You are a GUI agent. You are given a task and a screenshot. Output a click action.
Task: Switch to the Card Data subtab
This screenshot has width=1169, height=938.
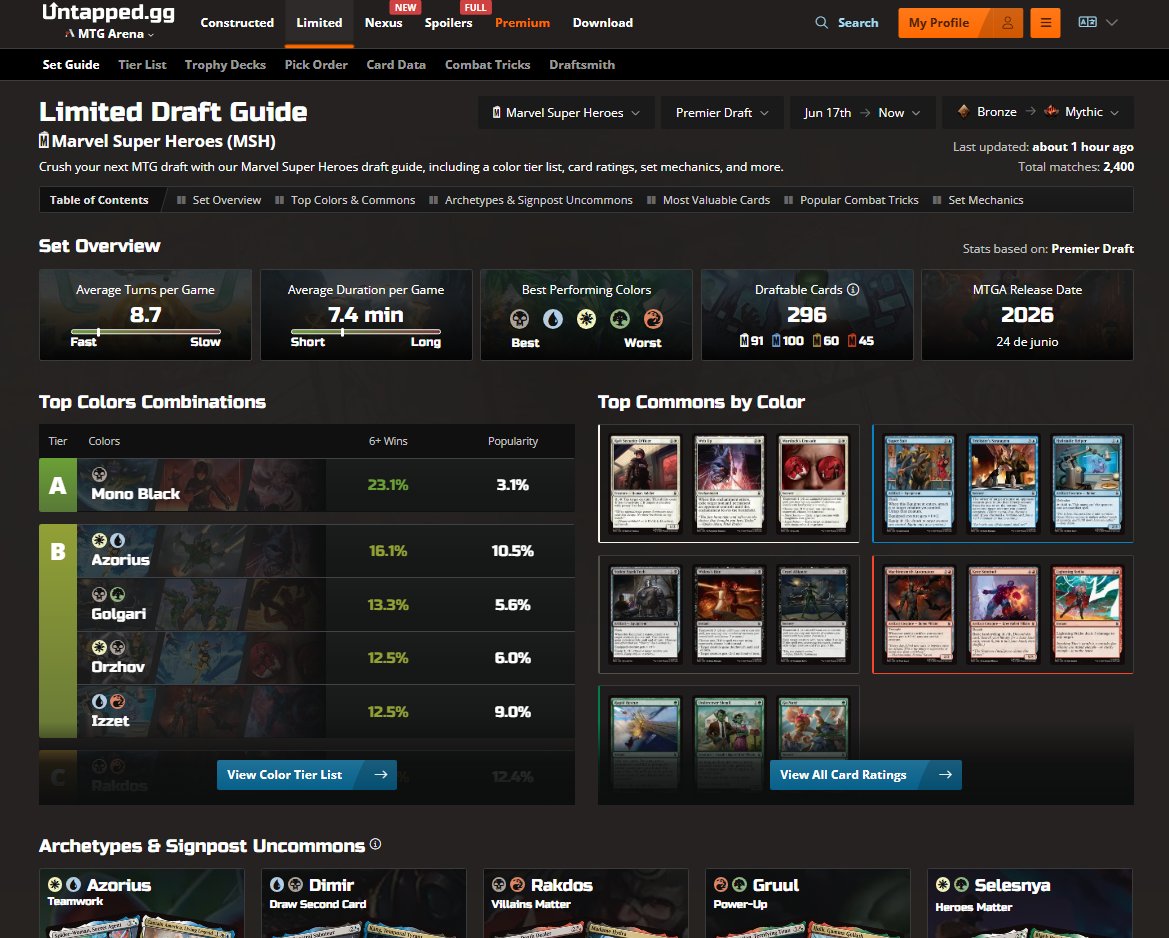[x=396, y=65]
